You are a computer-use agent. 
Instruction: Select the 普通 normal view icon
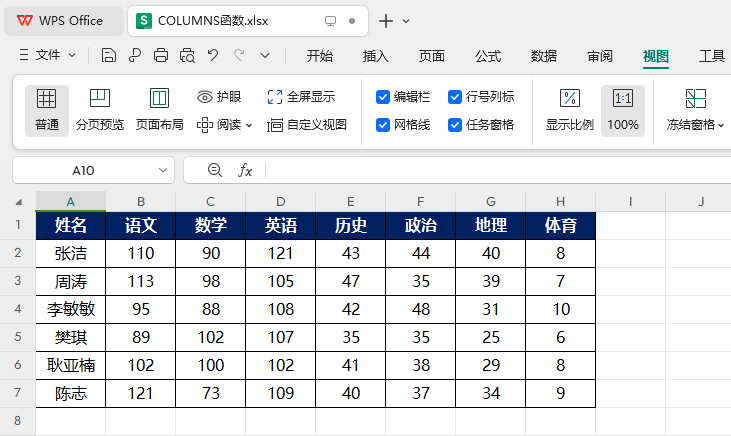(x=47, y=111)
